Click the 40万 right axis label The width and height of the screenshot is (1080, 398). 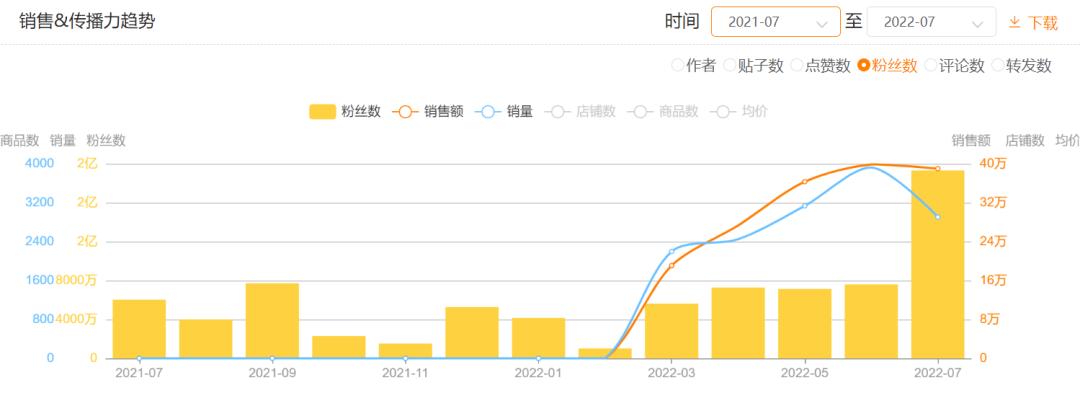click(x=993, y=164)
